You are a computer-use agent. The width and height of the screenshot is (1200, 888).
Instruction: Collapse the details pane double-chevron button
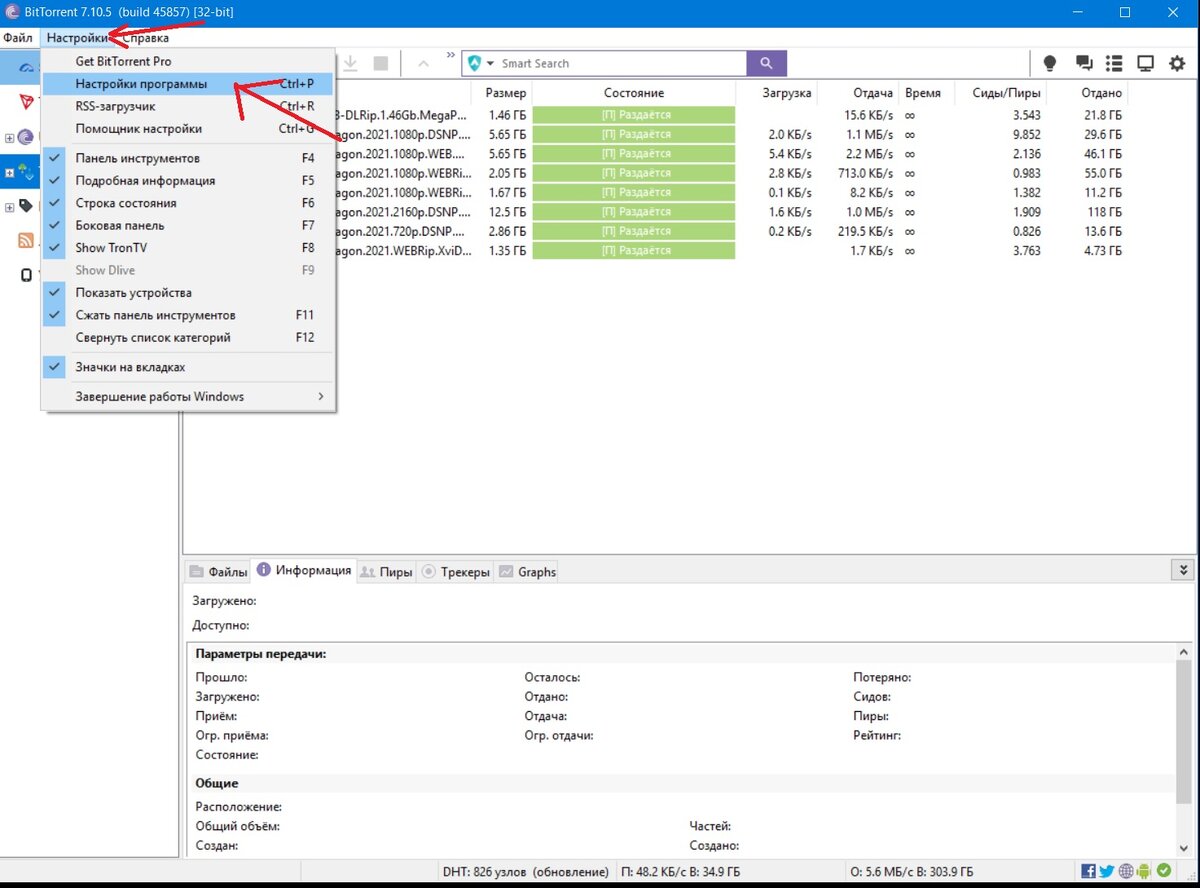[1184, 569]
